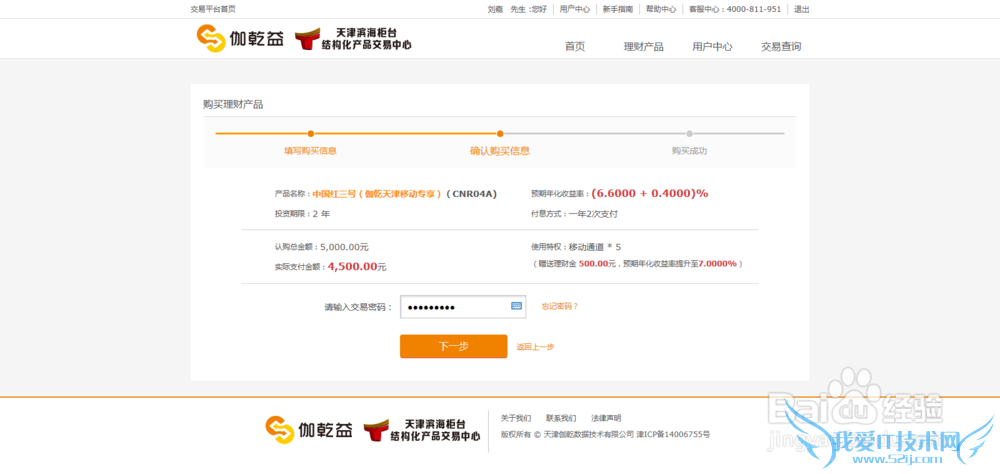
Task: Click the 使用特权：移动通道 * 5 text
Action: 576,247
